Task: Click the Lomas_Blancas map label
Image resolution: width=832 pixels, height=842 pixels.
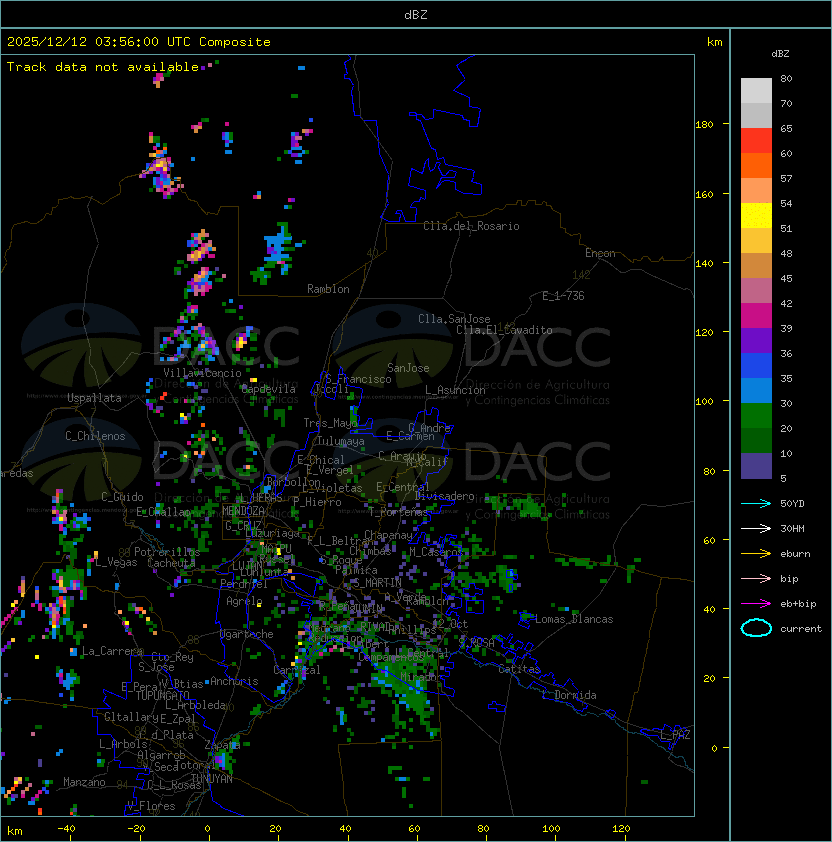Action: pos(574,619)
